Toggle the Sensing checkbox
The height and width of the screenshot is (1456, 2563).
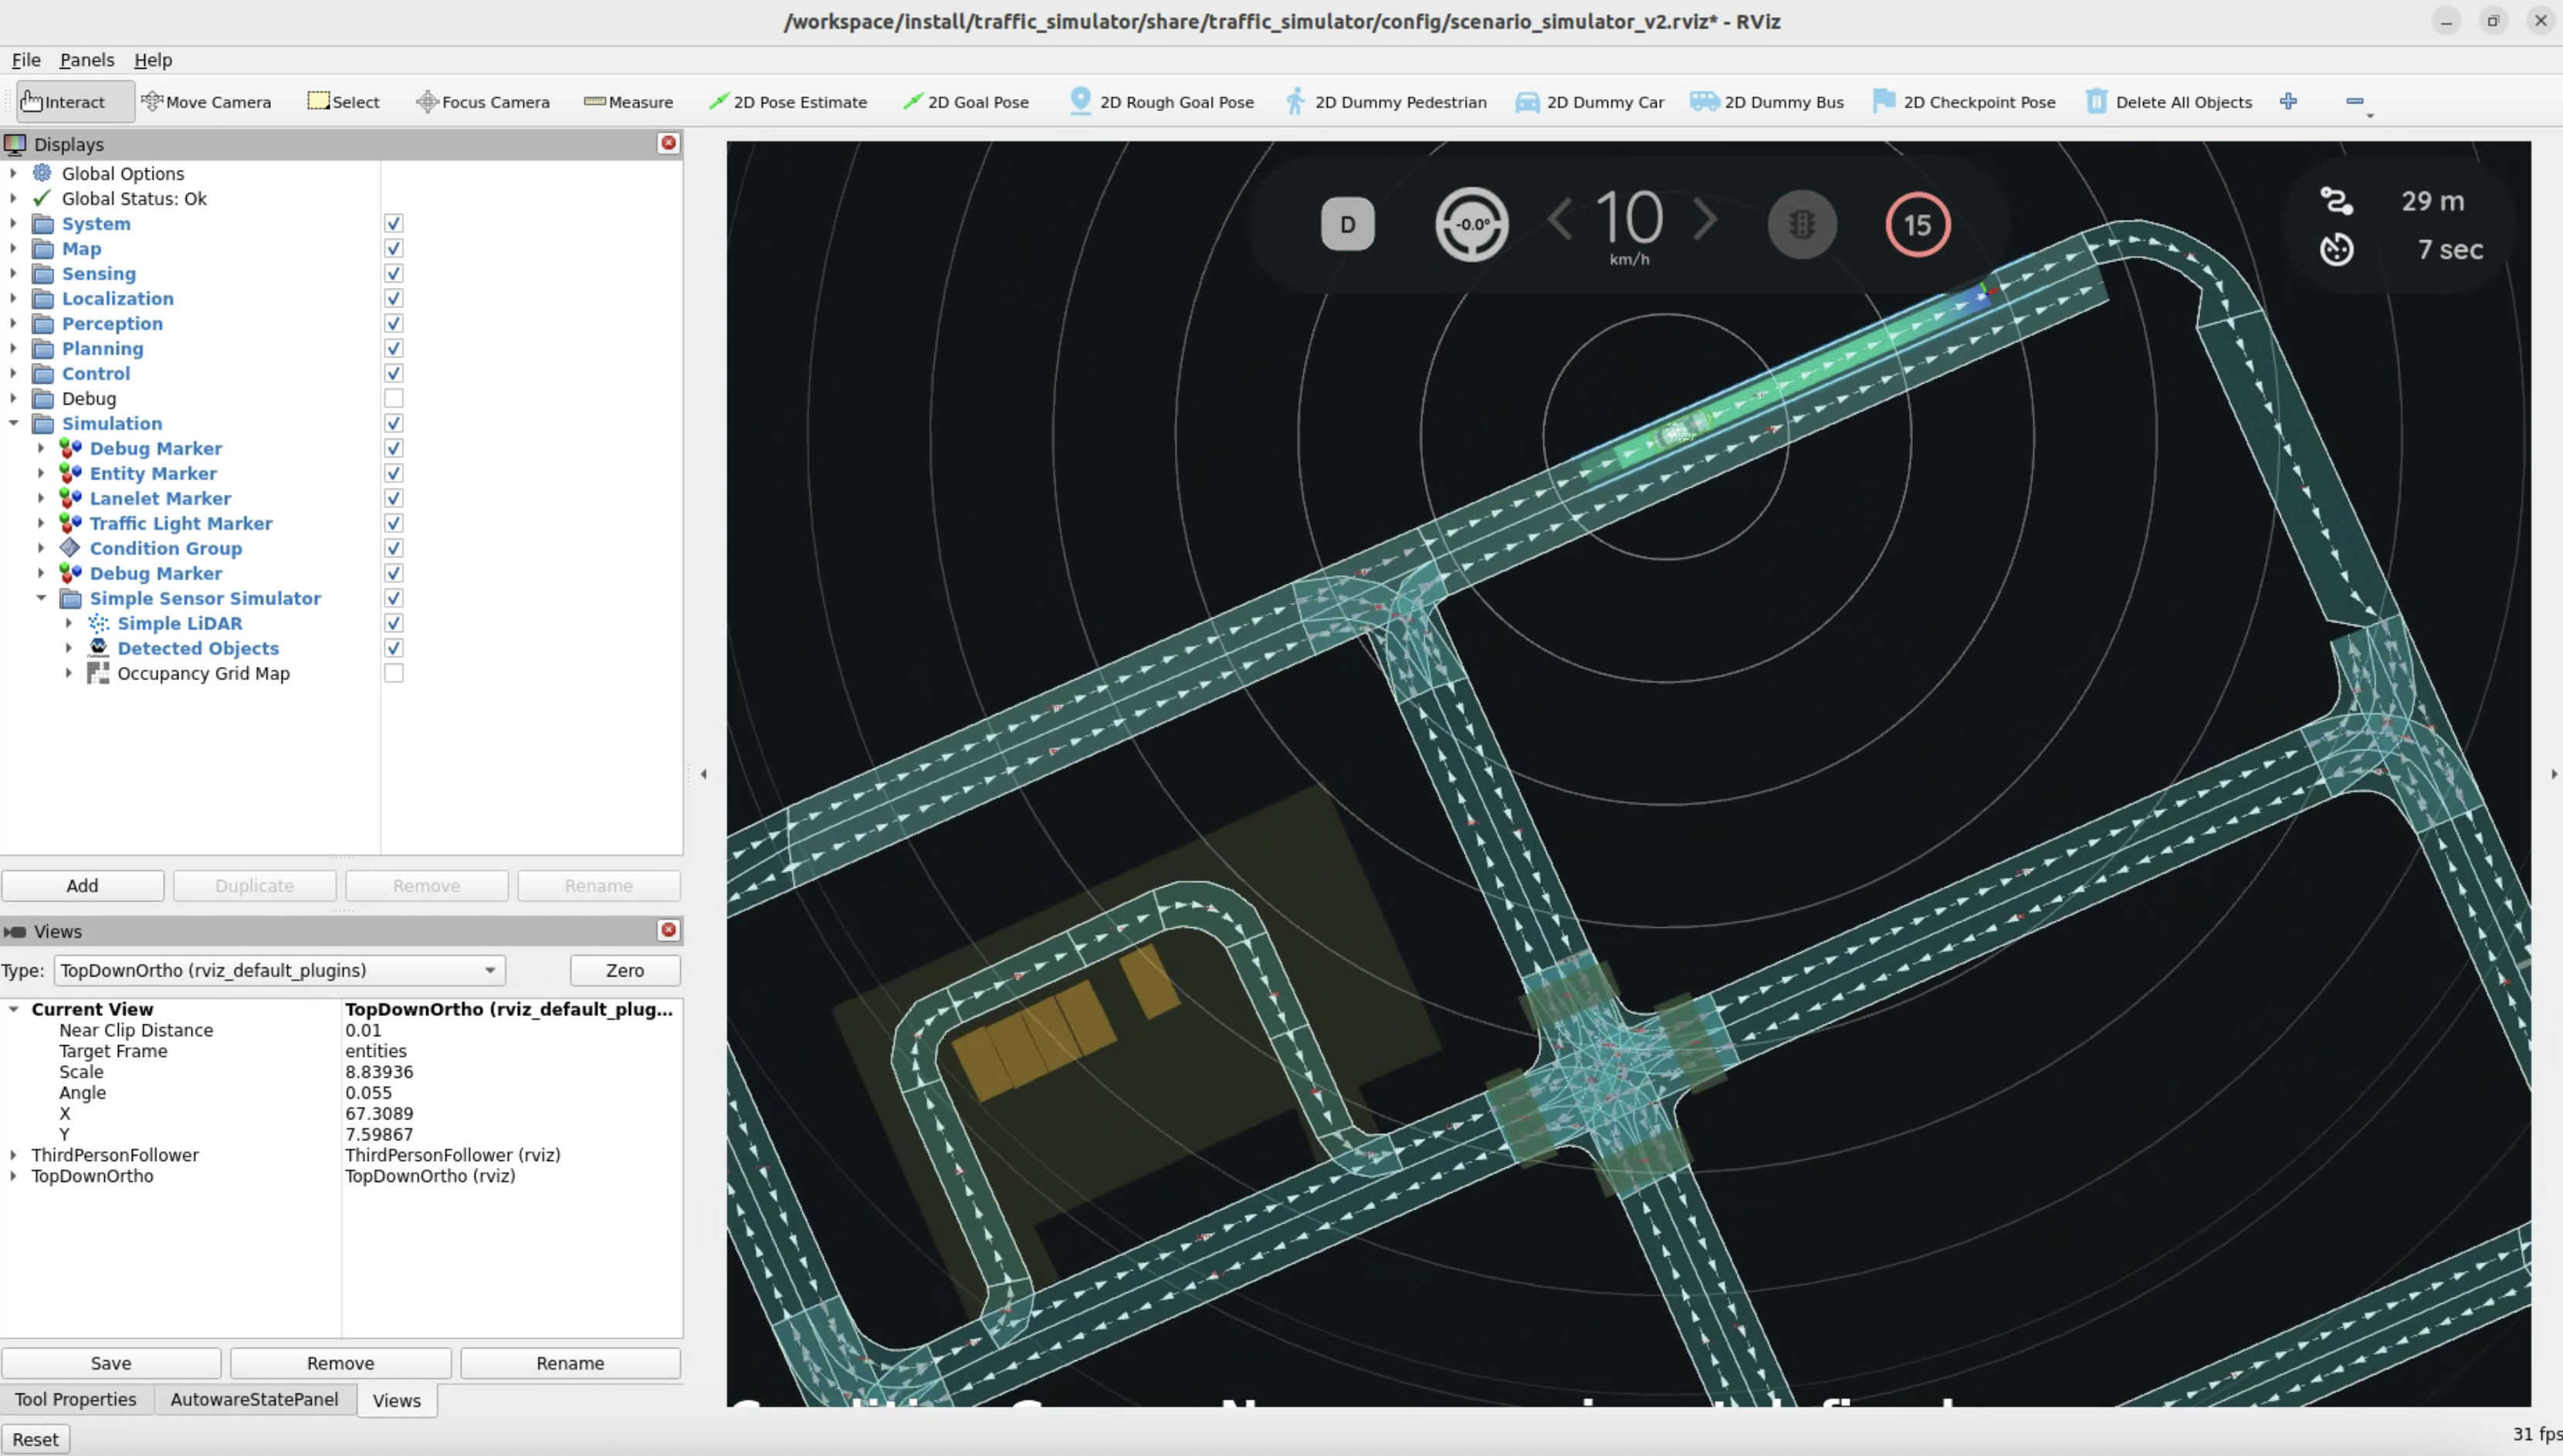pos(393,273)
